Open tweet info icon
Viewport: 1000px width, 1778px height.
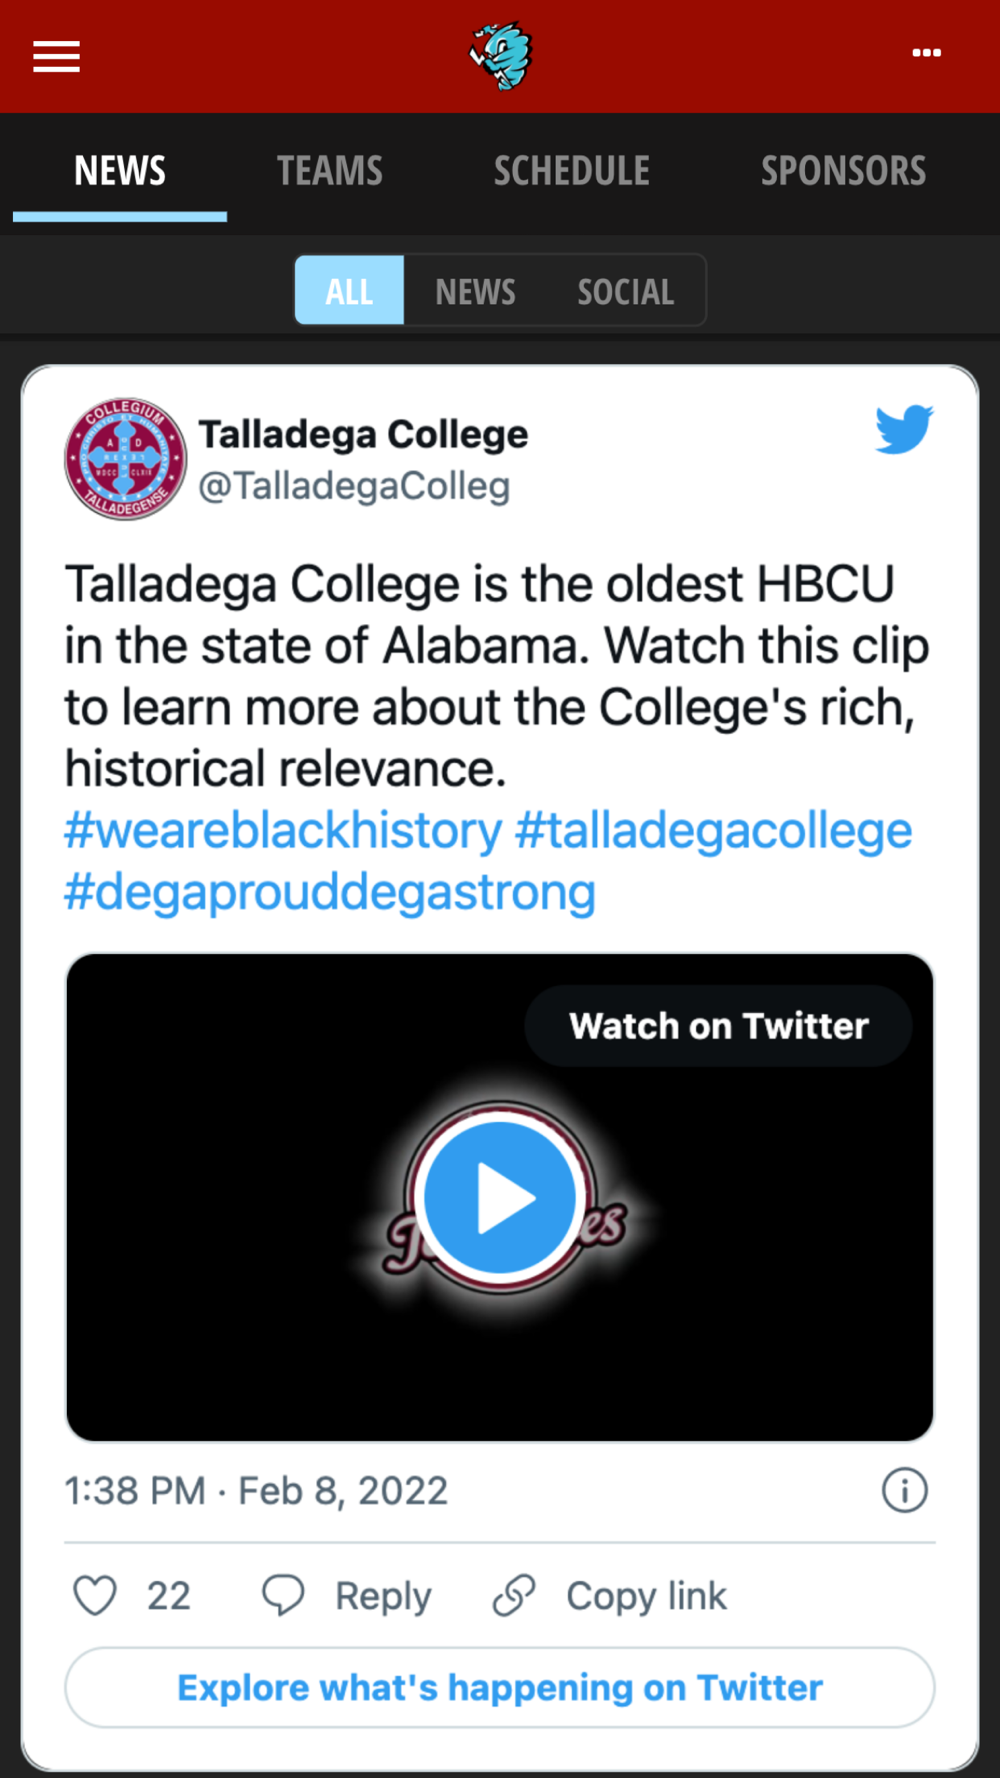[904, 1490]
